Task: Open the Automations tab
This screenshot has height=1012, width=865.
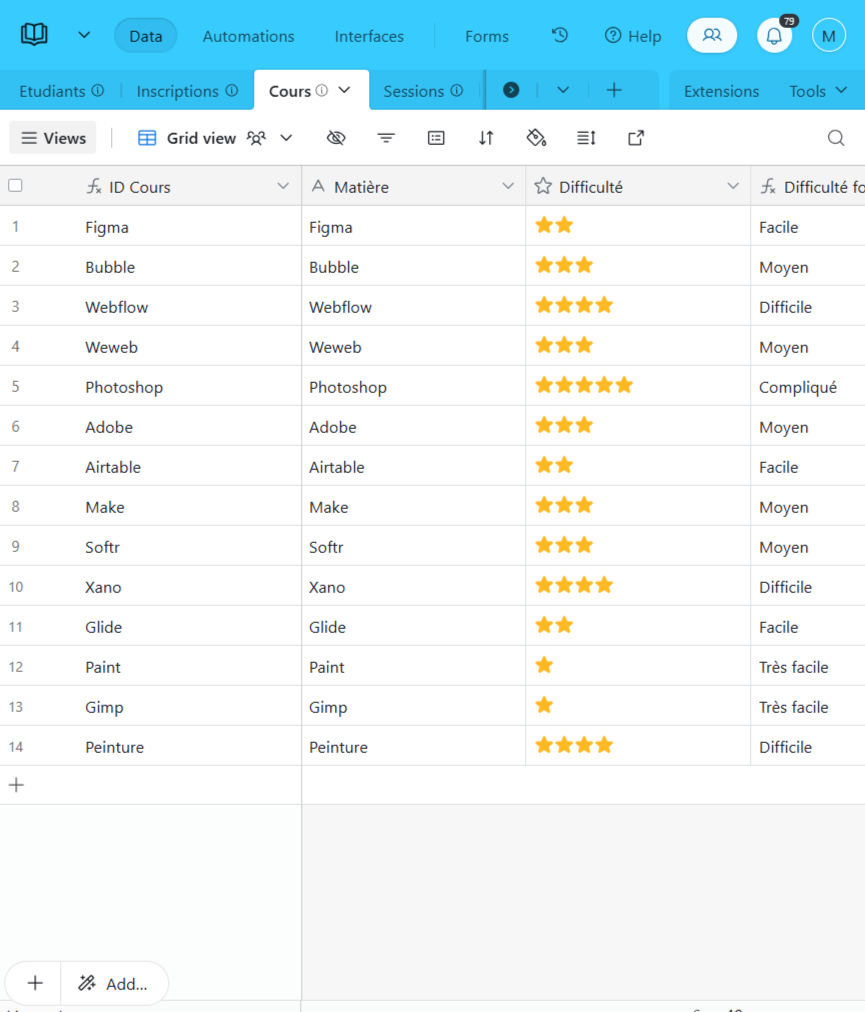Action: (249, 36)
